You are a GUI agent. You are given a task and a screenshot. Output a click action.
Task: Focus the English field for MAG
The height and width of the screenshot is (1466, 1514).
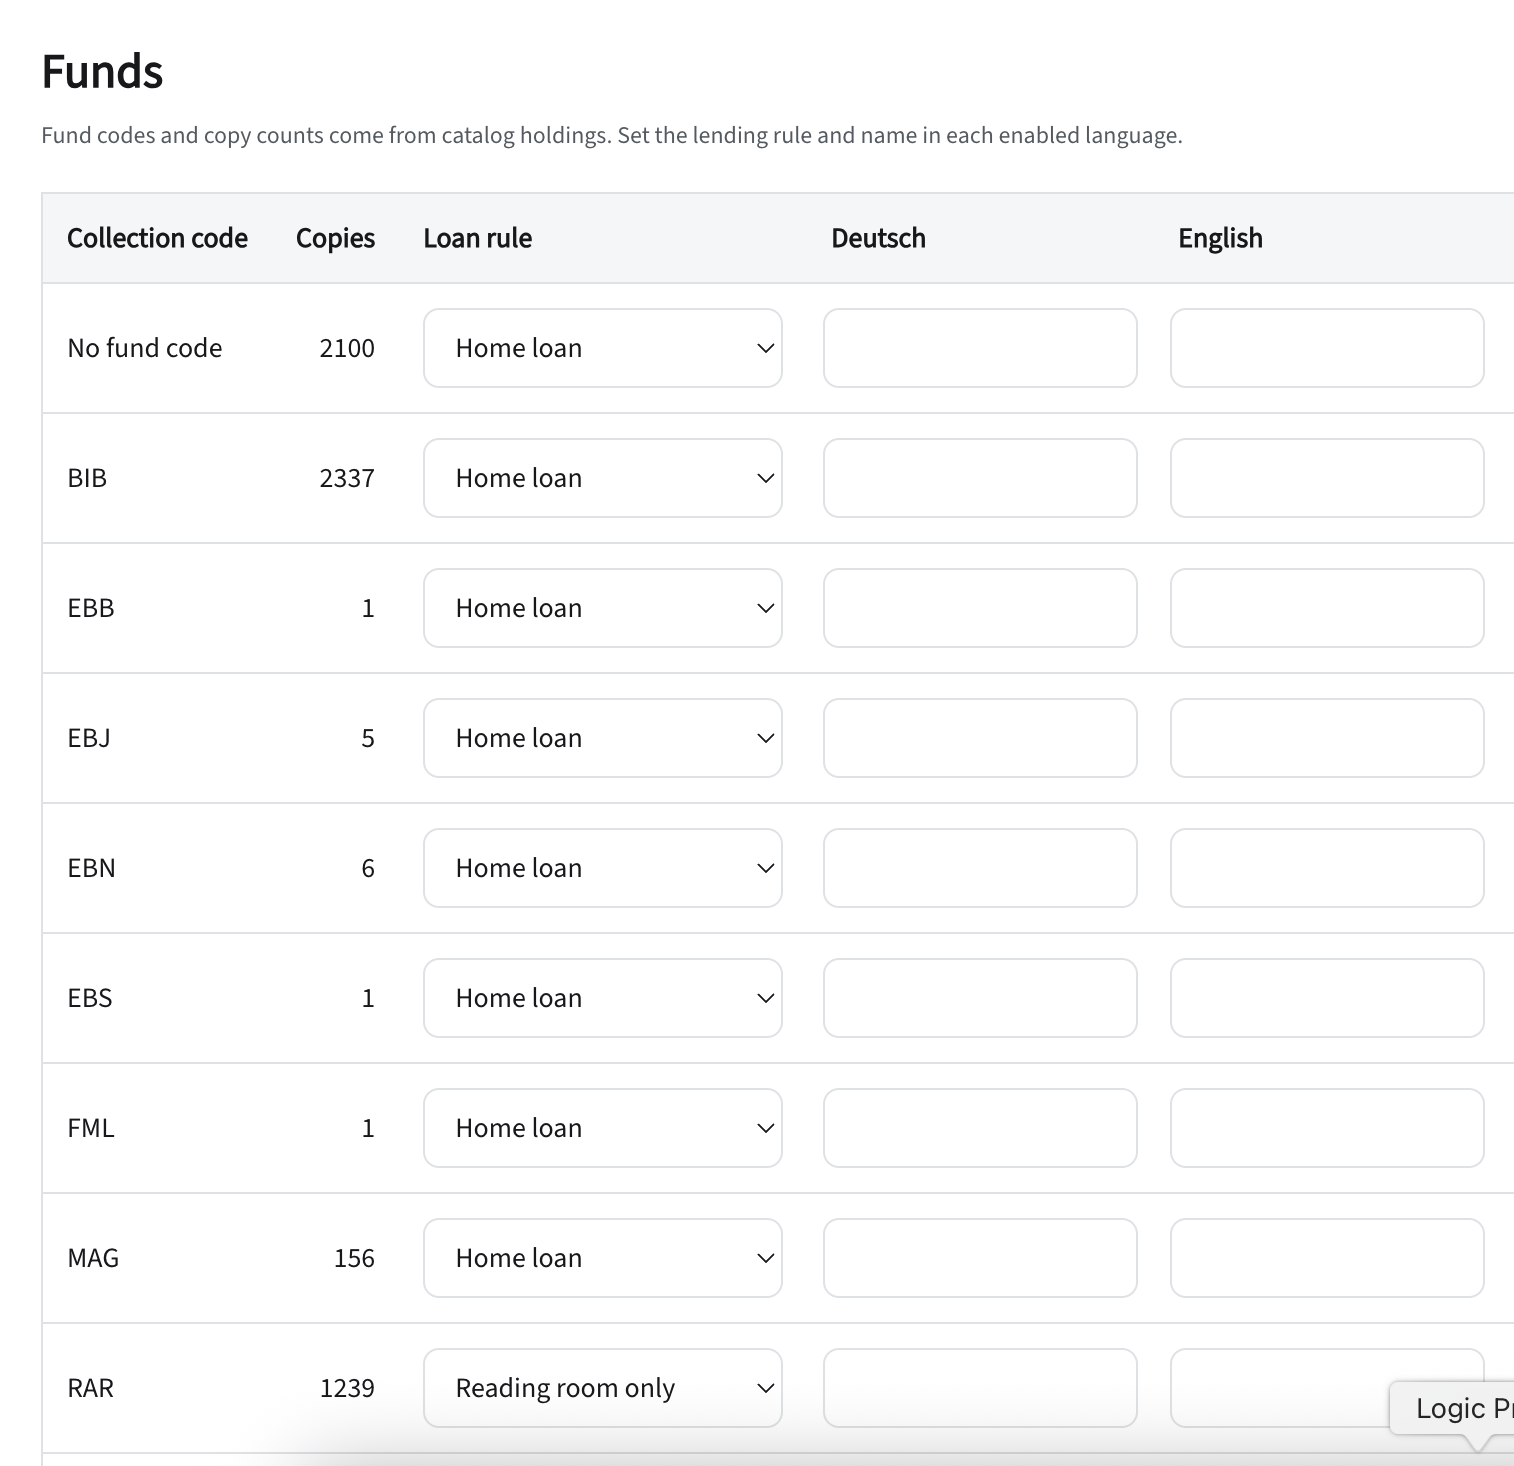click(1327, 1258)
